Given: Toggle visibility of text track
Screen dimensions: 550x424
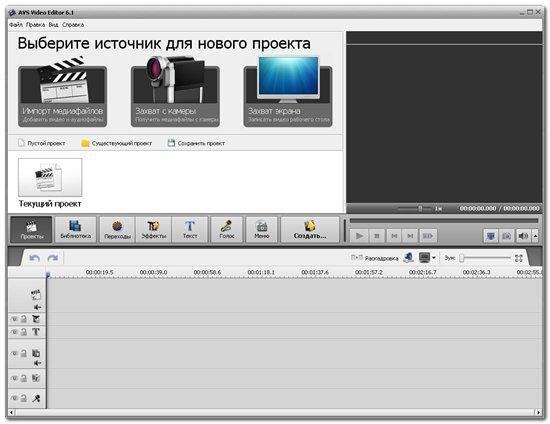Looking at the screenshot, I should (x=14, y=332).
